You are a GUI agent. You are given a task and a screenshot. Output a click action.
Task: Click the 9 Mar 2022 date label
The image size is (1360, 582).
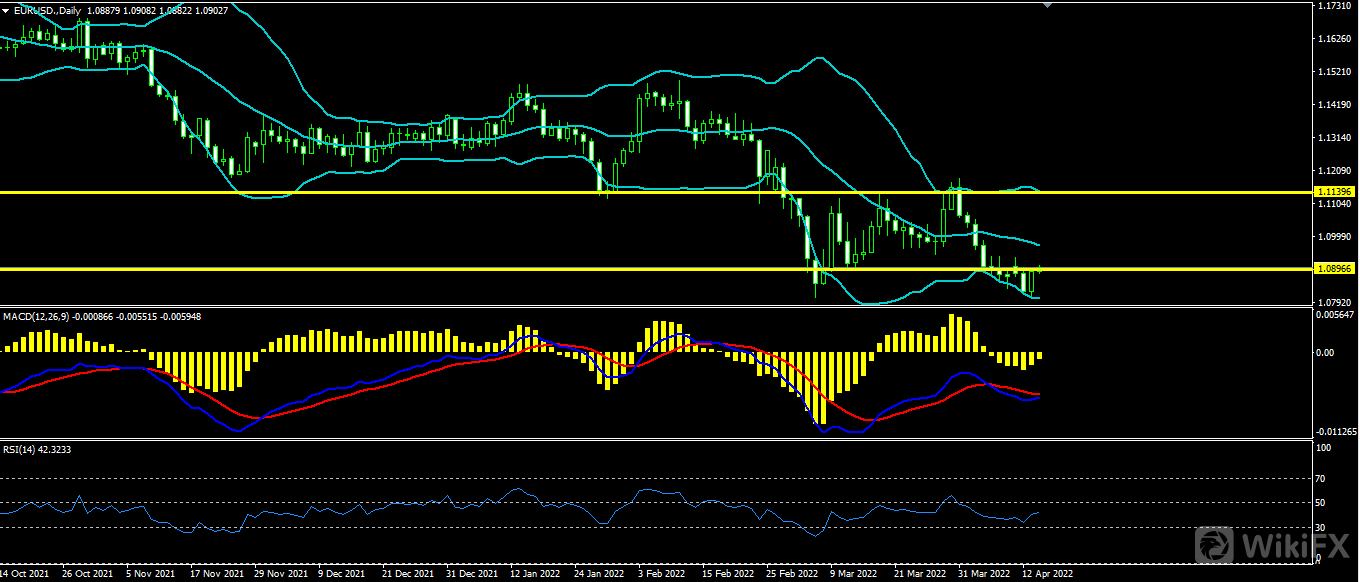coord(853,575)
